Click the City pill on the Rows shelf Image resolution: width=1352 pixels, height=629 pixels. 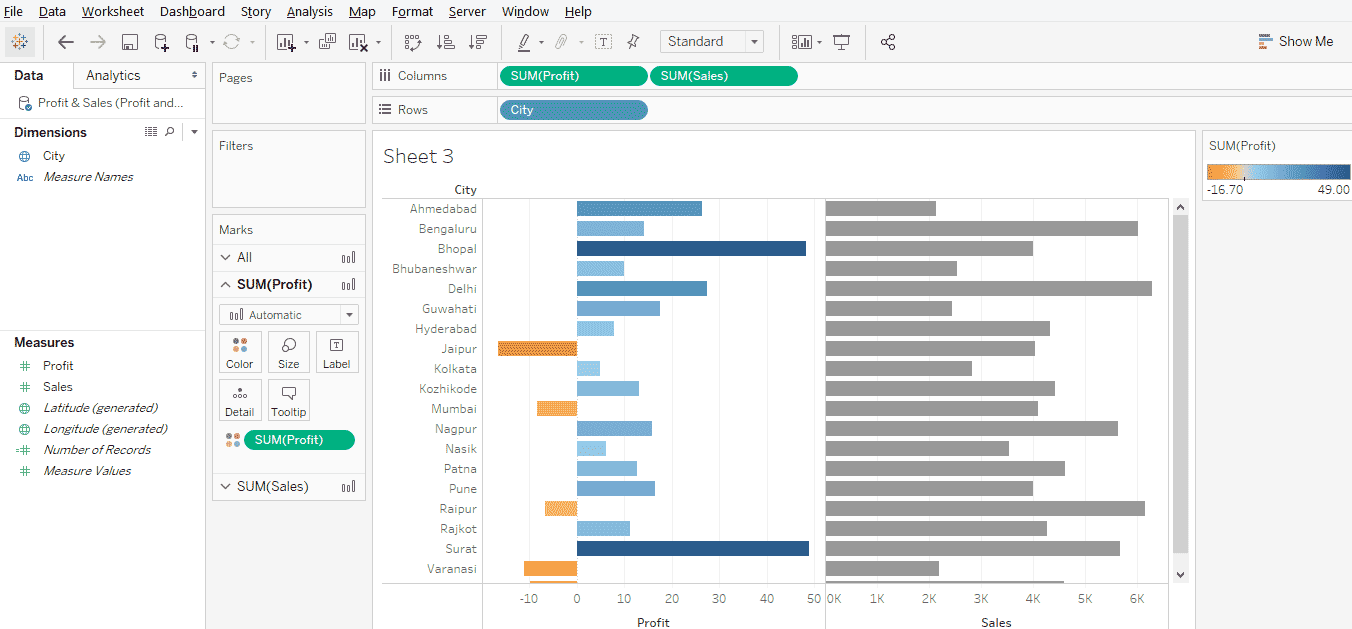point(573,109)
